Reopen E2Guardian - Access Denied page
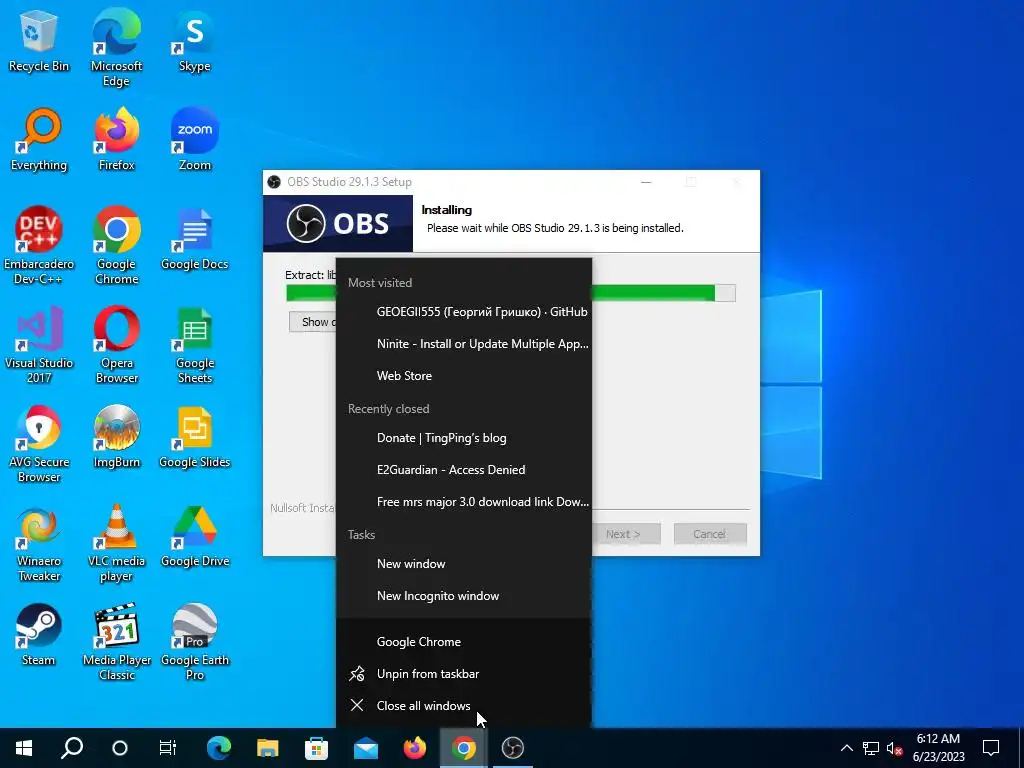Image resolution: width=1024 pixels, height=768 pixels. point(464,470)
